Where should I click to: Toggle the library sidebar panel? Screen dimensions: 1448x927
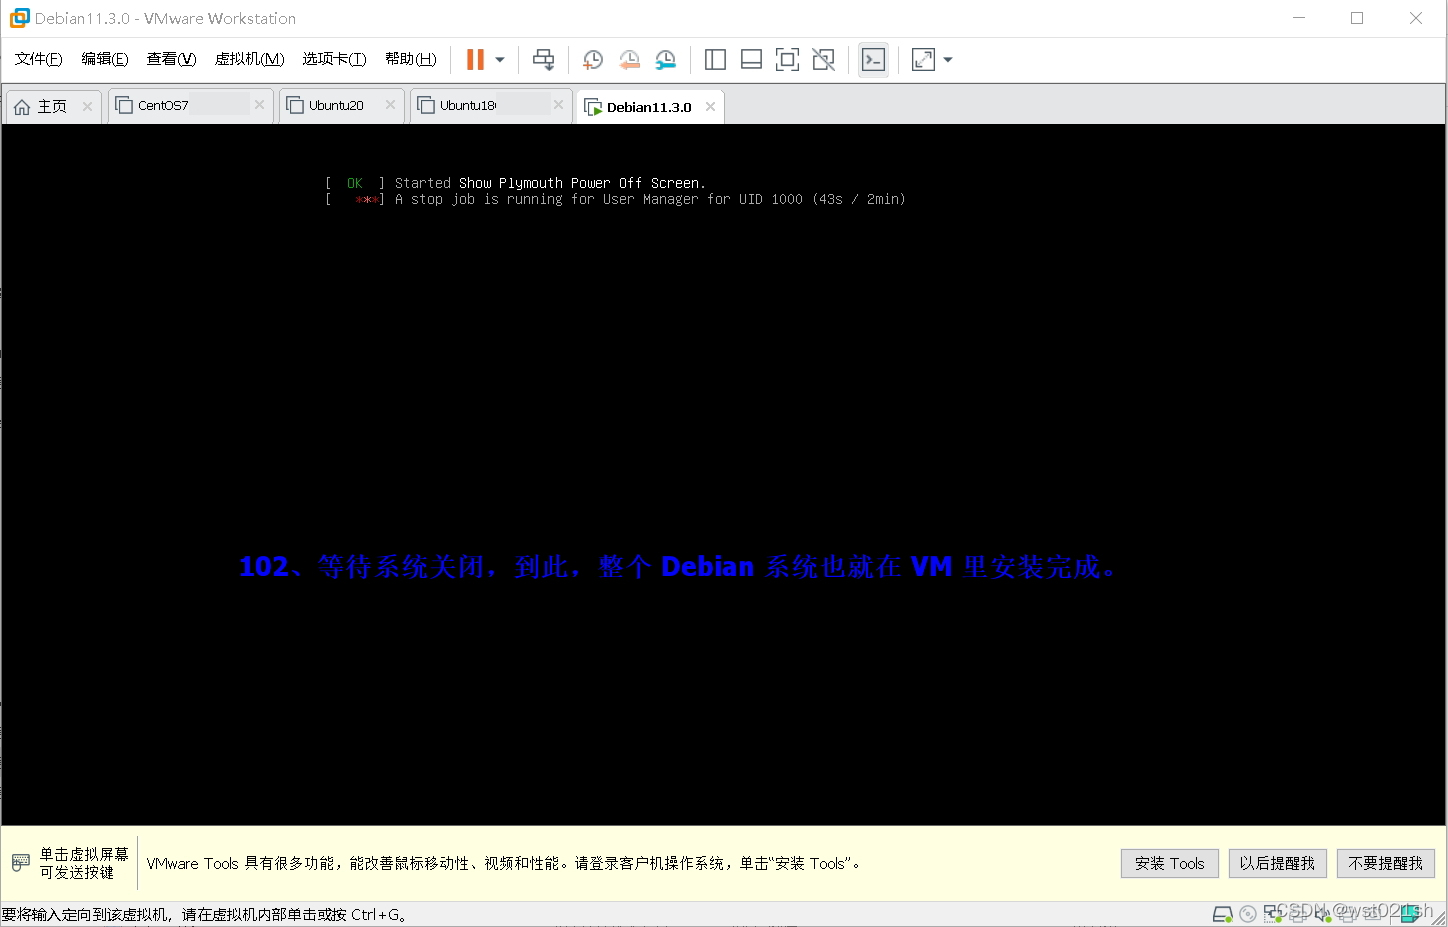(715, 60)
